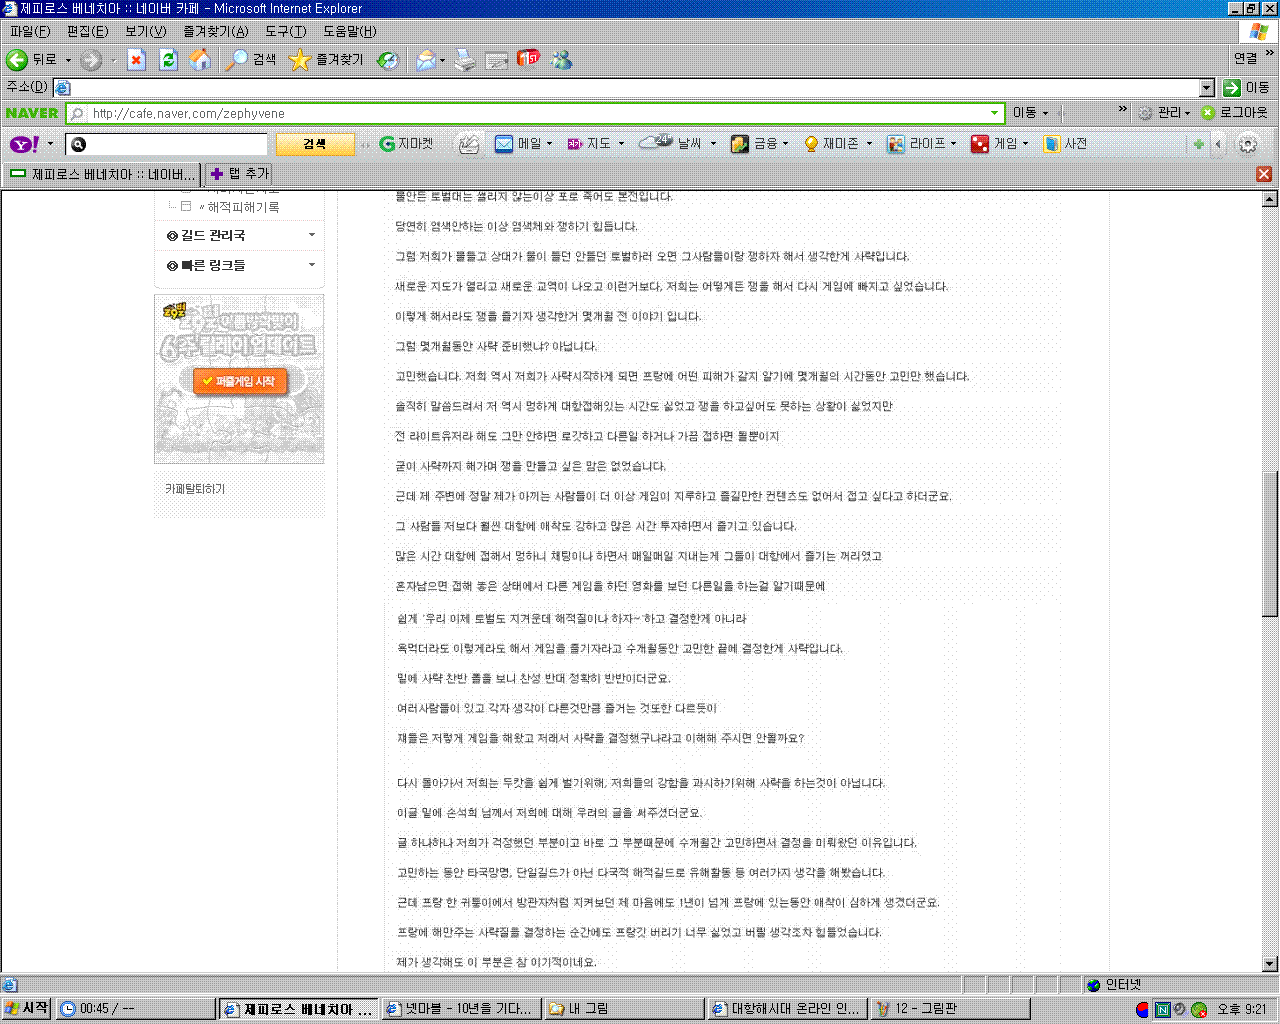Click the green plus add-button icon
1280x1024 pixels.
click(1198, 144)
